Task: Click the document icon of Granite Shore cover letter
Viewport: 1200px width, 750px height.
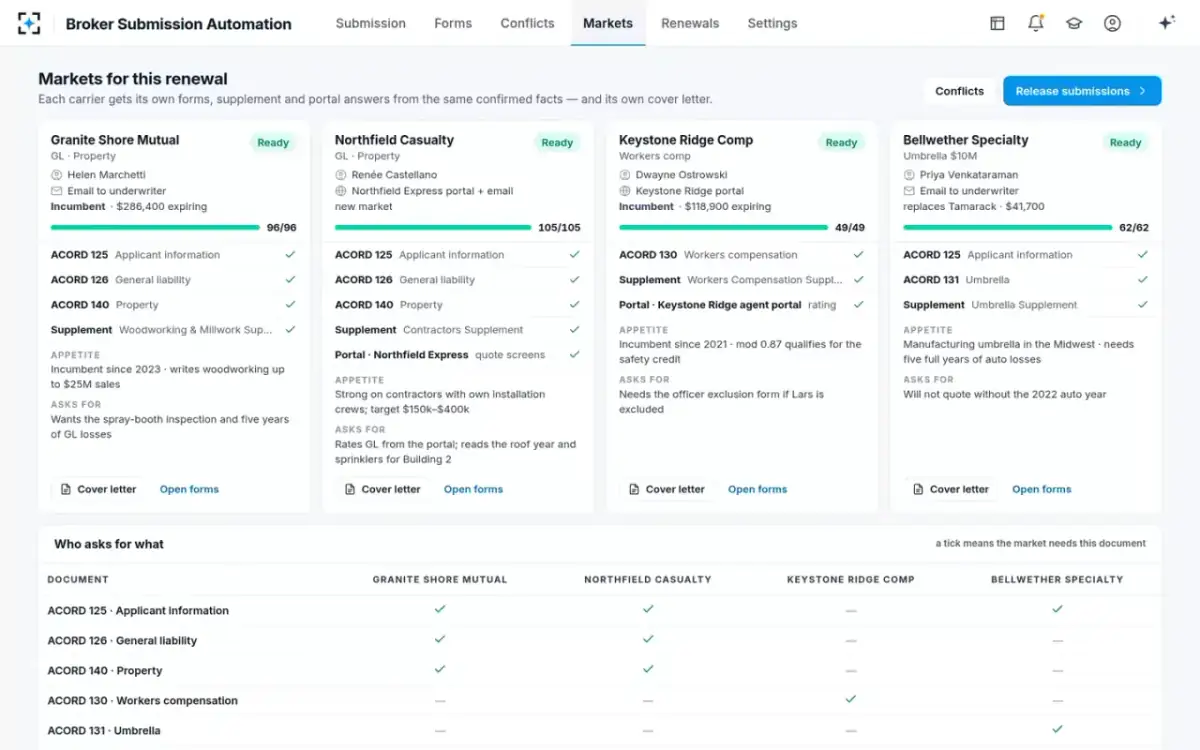Action: tap(66, 489)
